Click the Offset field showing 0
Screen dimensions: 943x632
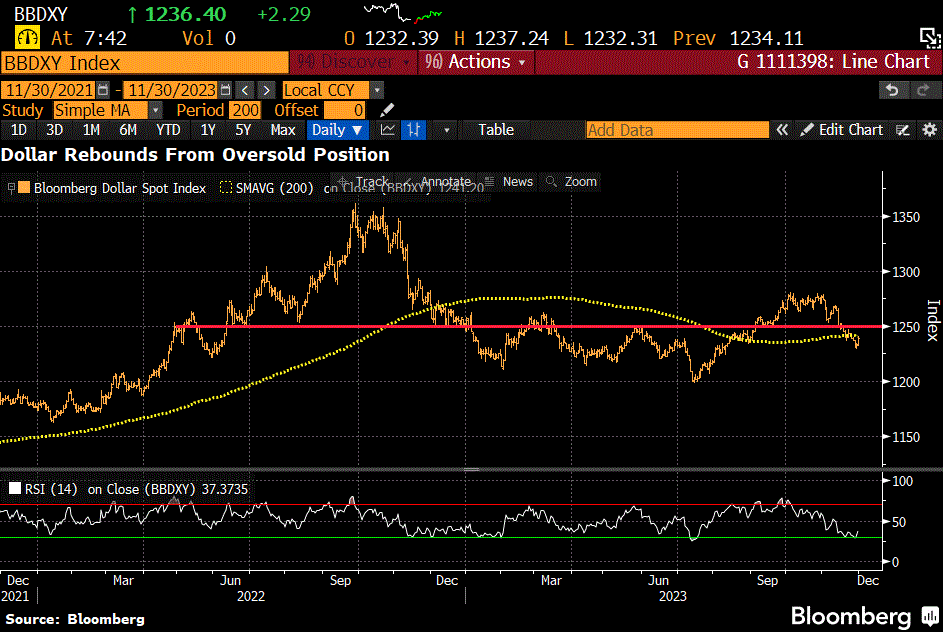344,110
